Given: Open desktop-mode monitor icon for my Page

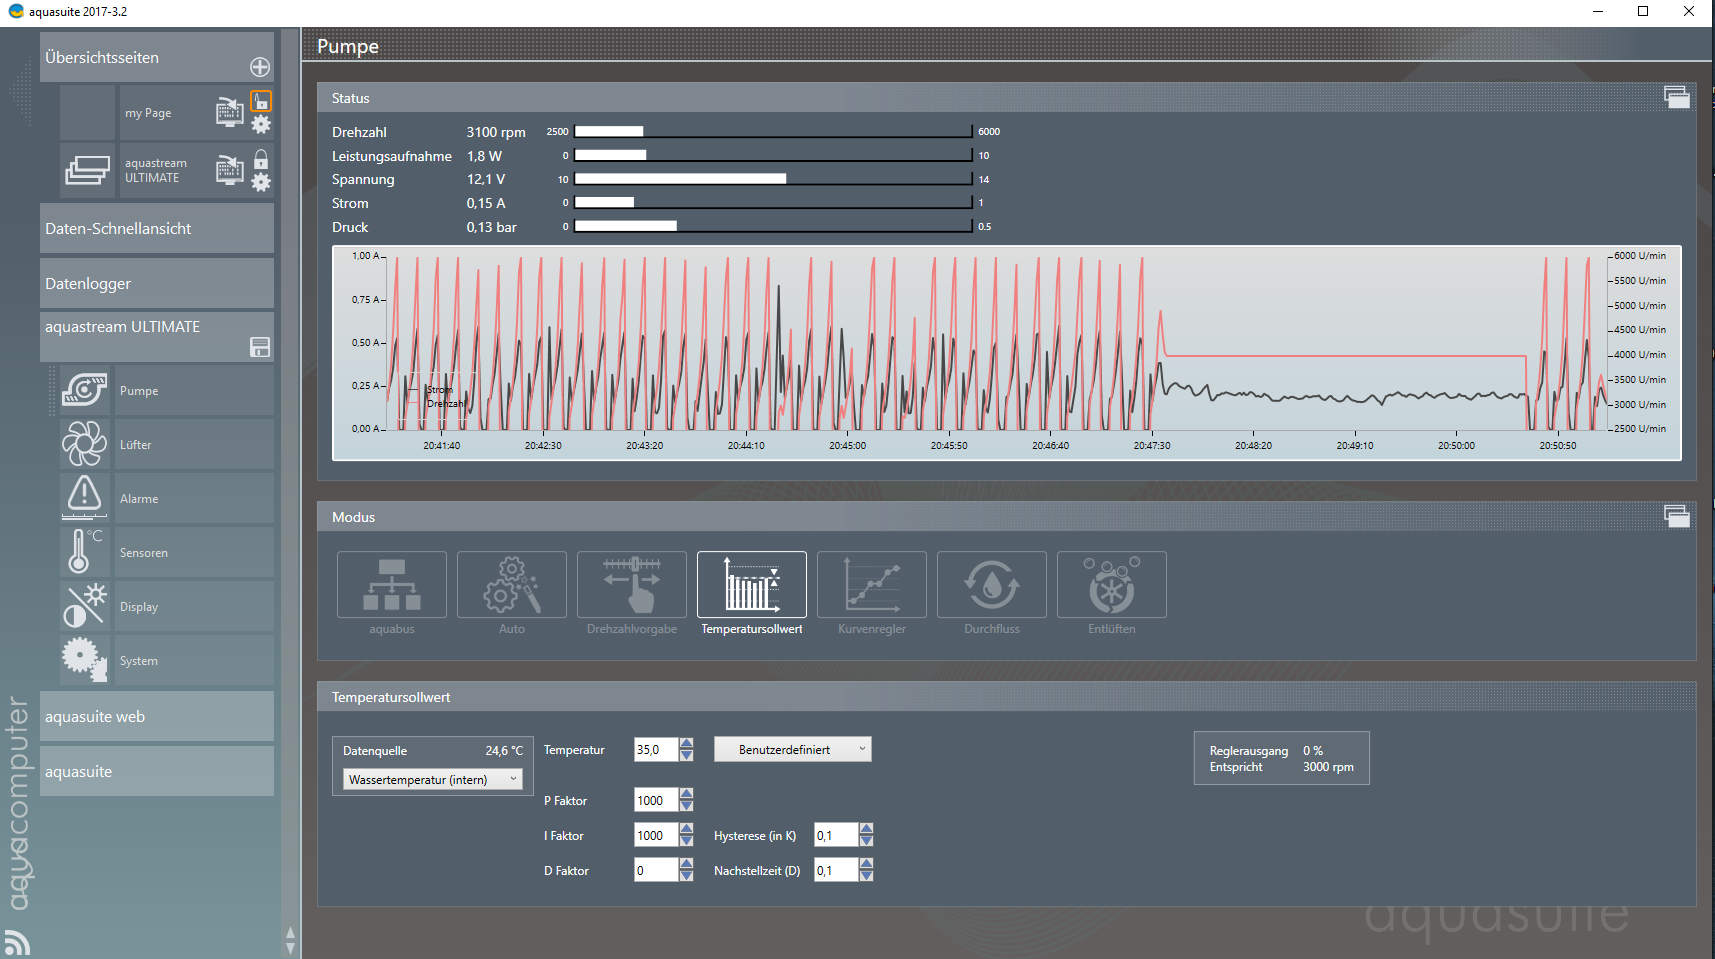Looking at the screenshot, I should pos(230,112).
